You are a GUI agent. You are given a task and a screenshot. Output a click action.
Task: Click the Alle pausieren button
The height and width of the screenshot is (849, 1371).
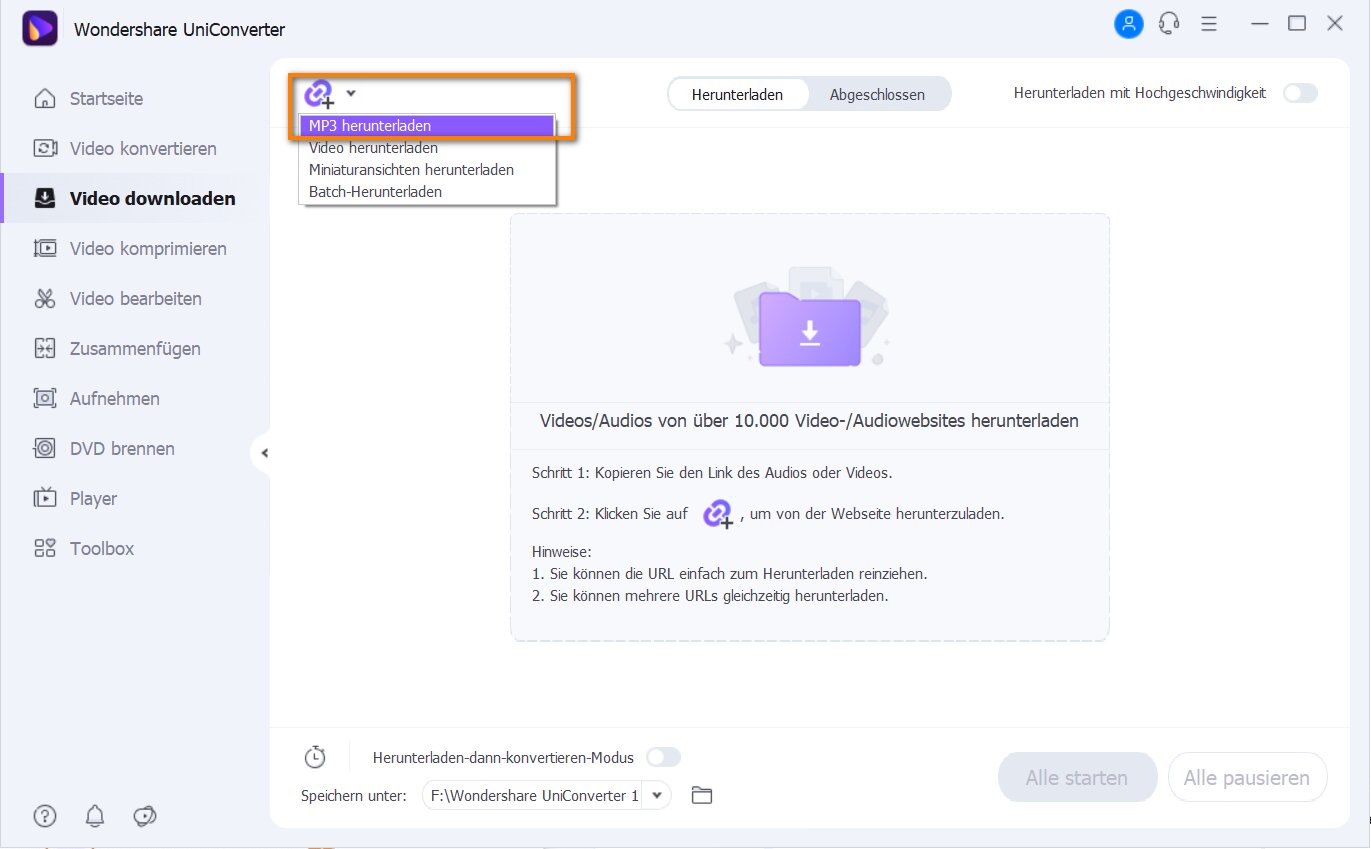tap(1247, 778)
